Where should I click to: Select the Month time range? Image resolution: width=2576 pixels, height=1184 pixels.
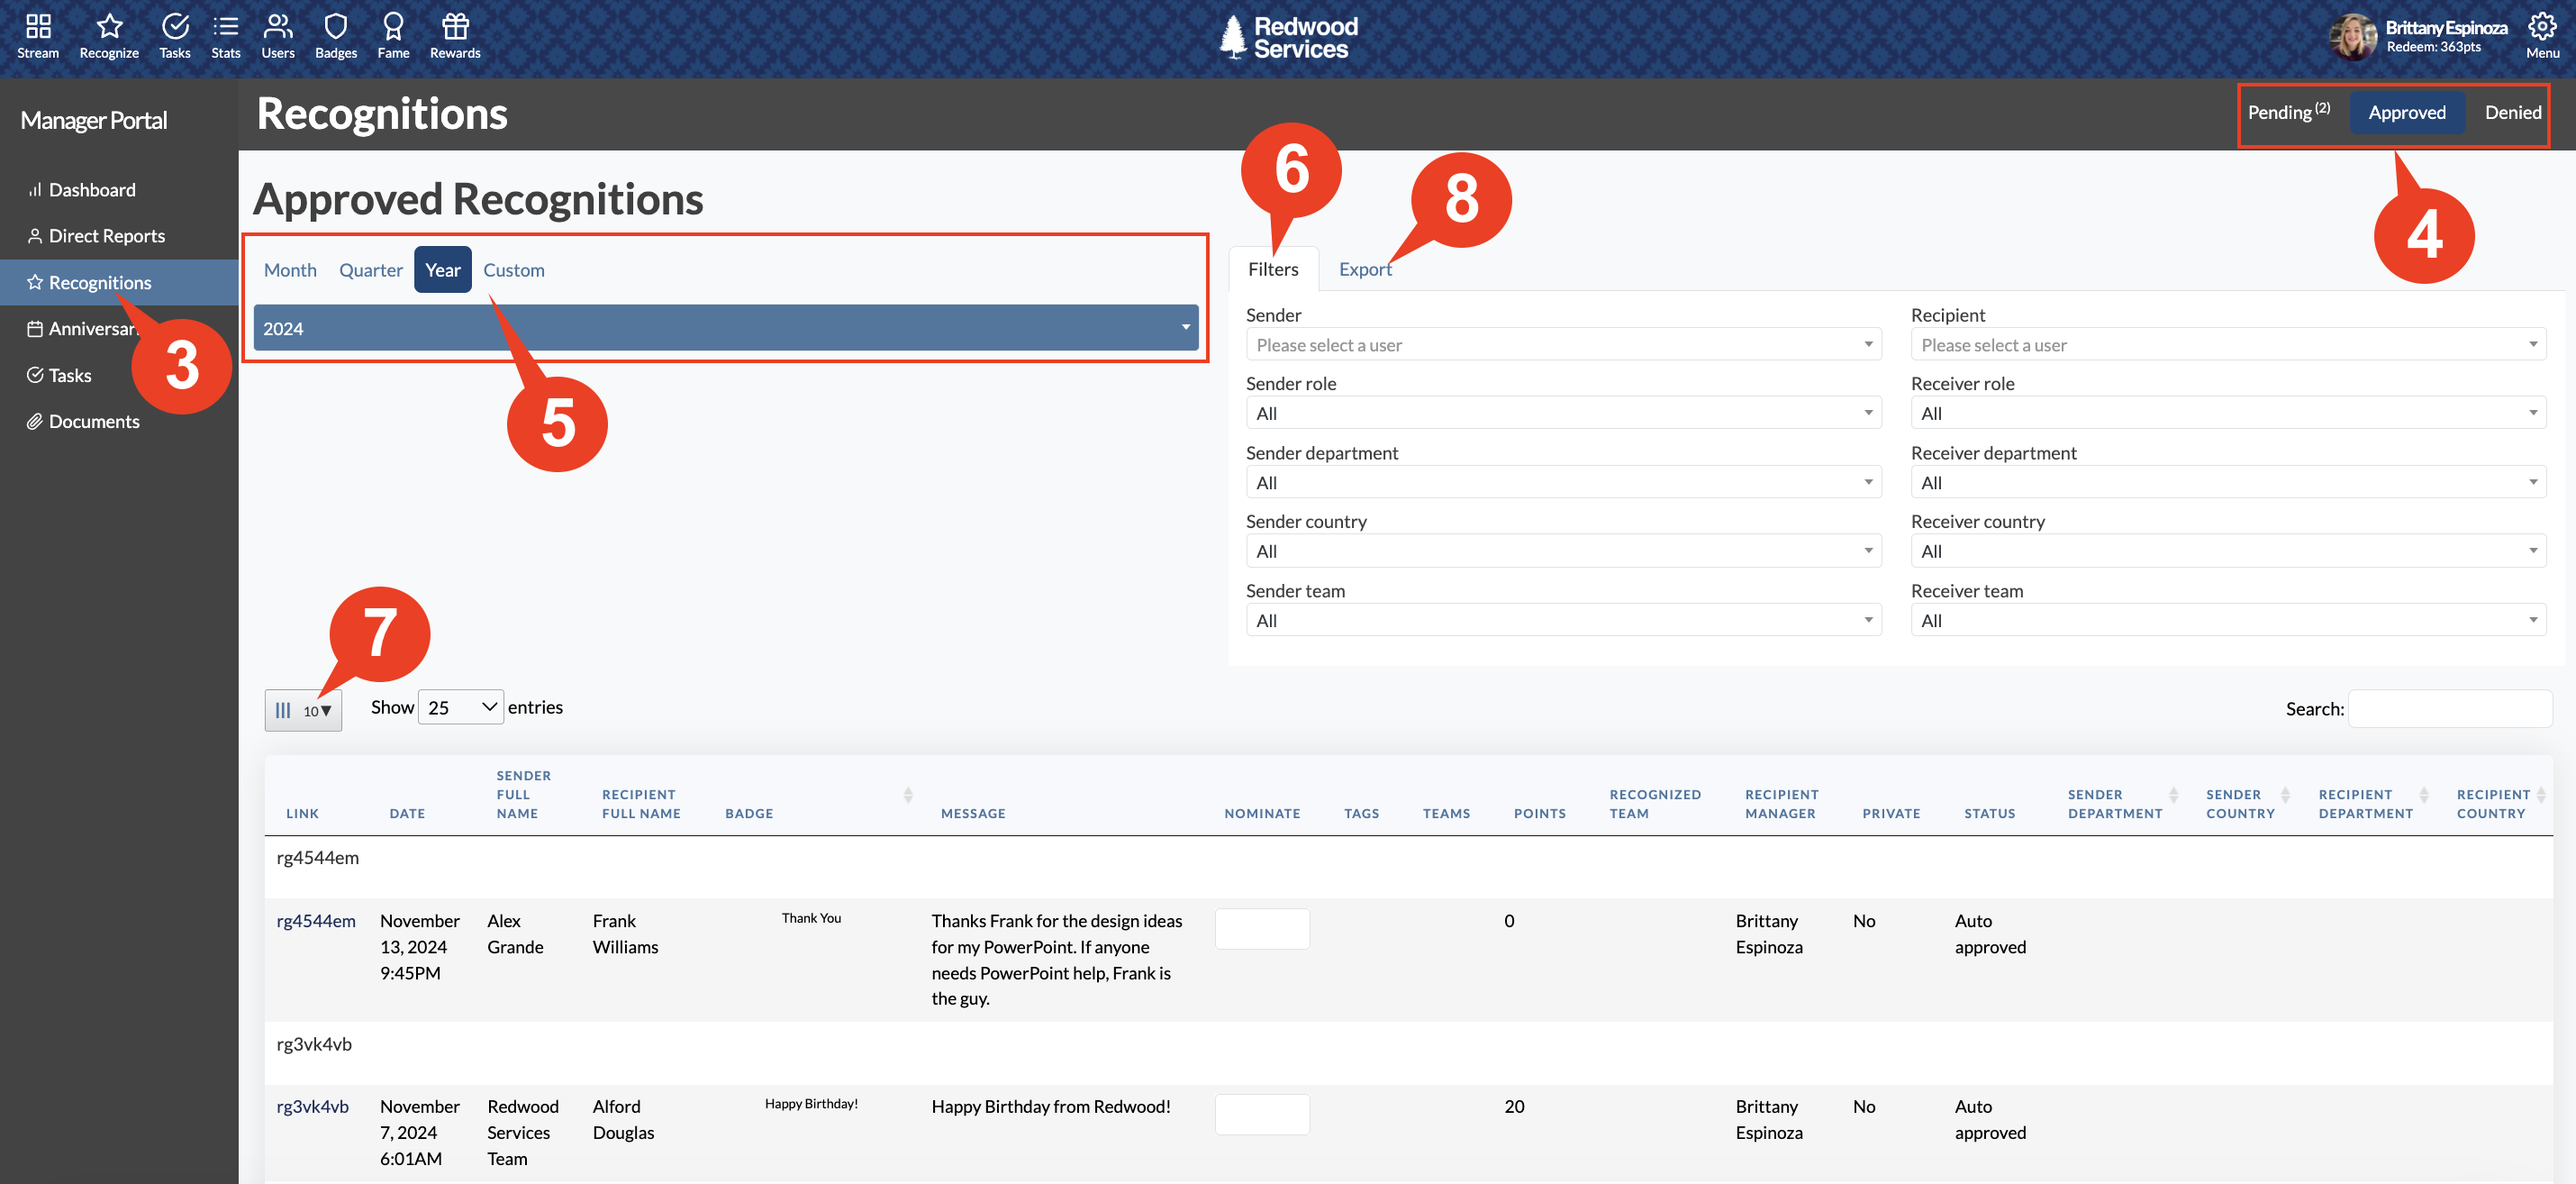tap(290, 270)
